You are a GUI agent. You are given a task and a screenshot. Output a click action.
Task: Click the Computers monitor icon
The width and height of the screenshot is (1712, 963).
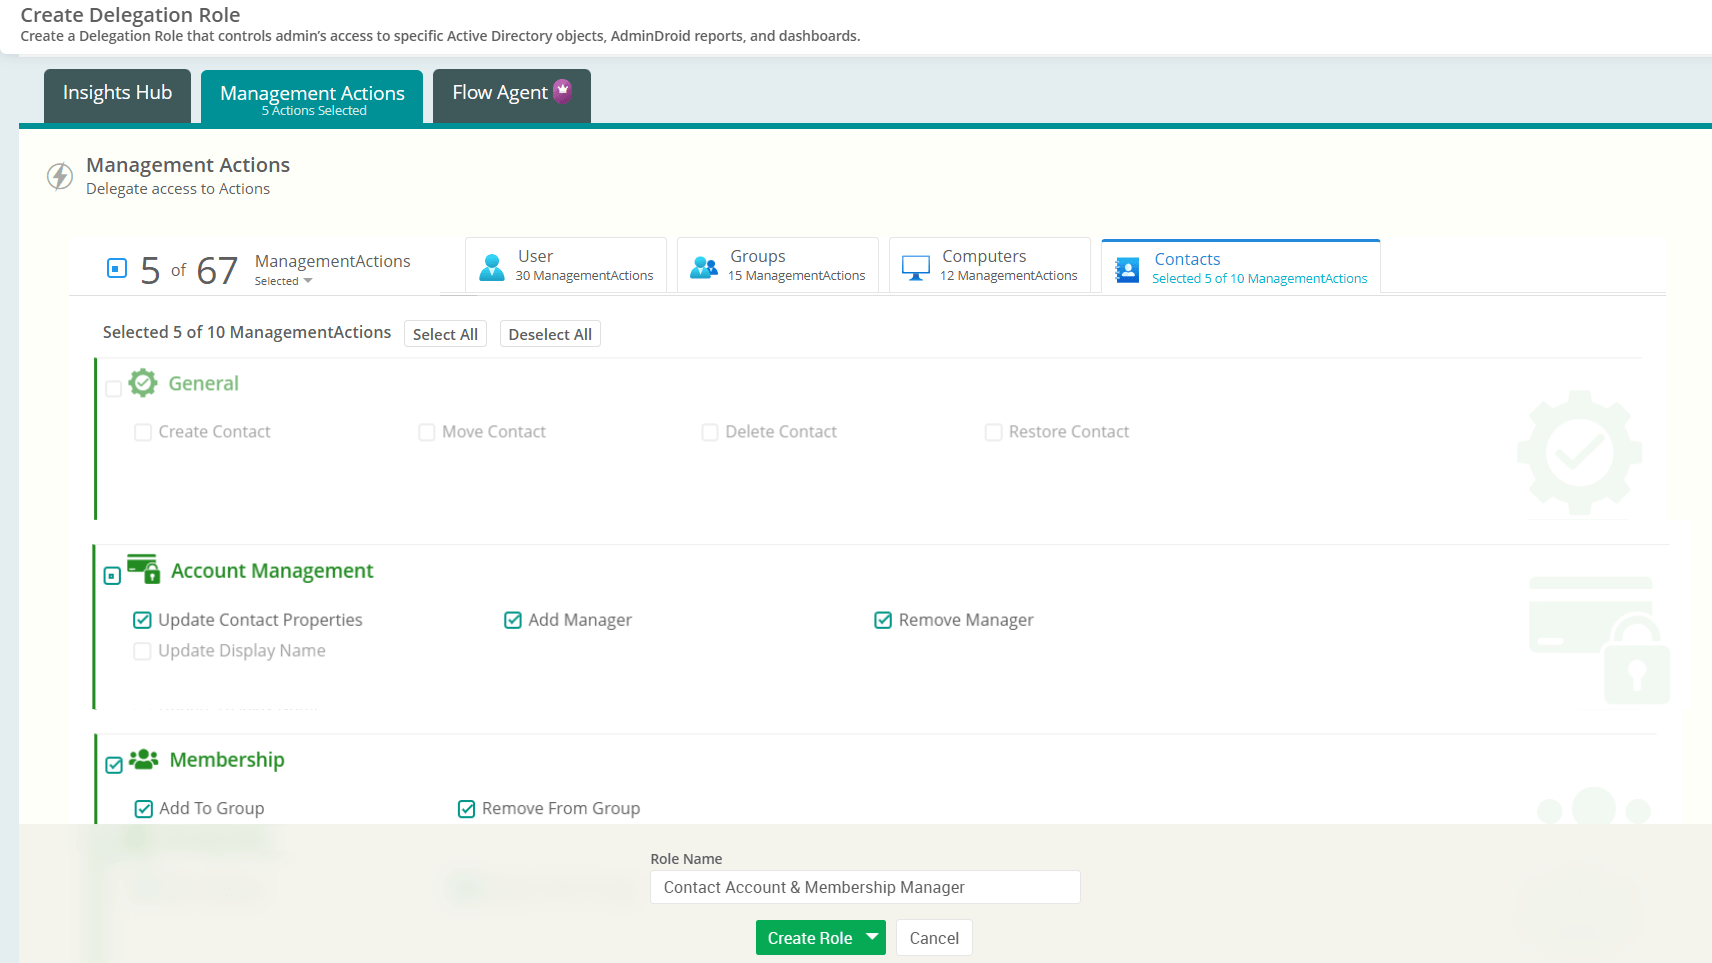coord(916,268)
